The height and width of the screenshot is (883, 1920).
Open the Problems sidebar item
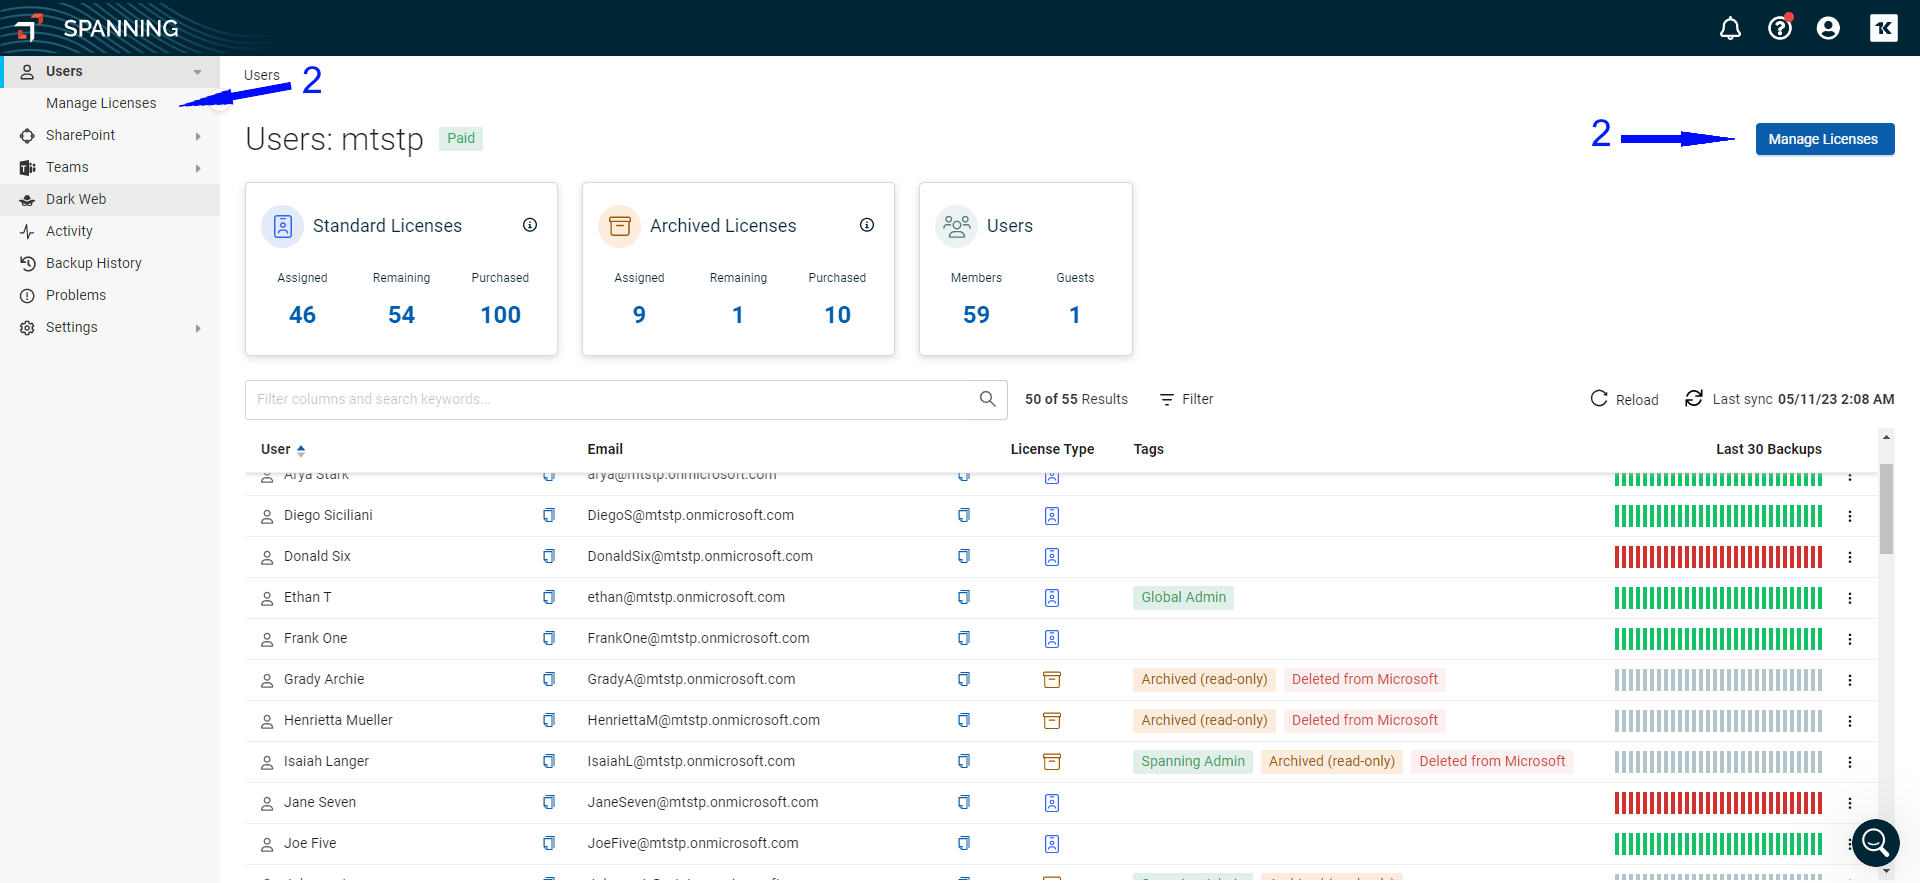click(110, 295)
